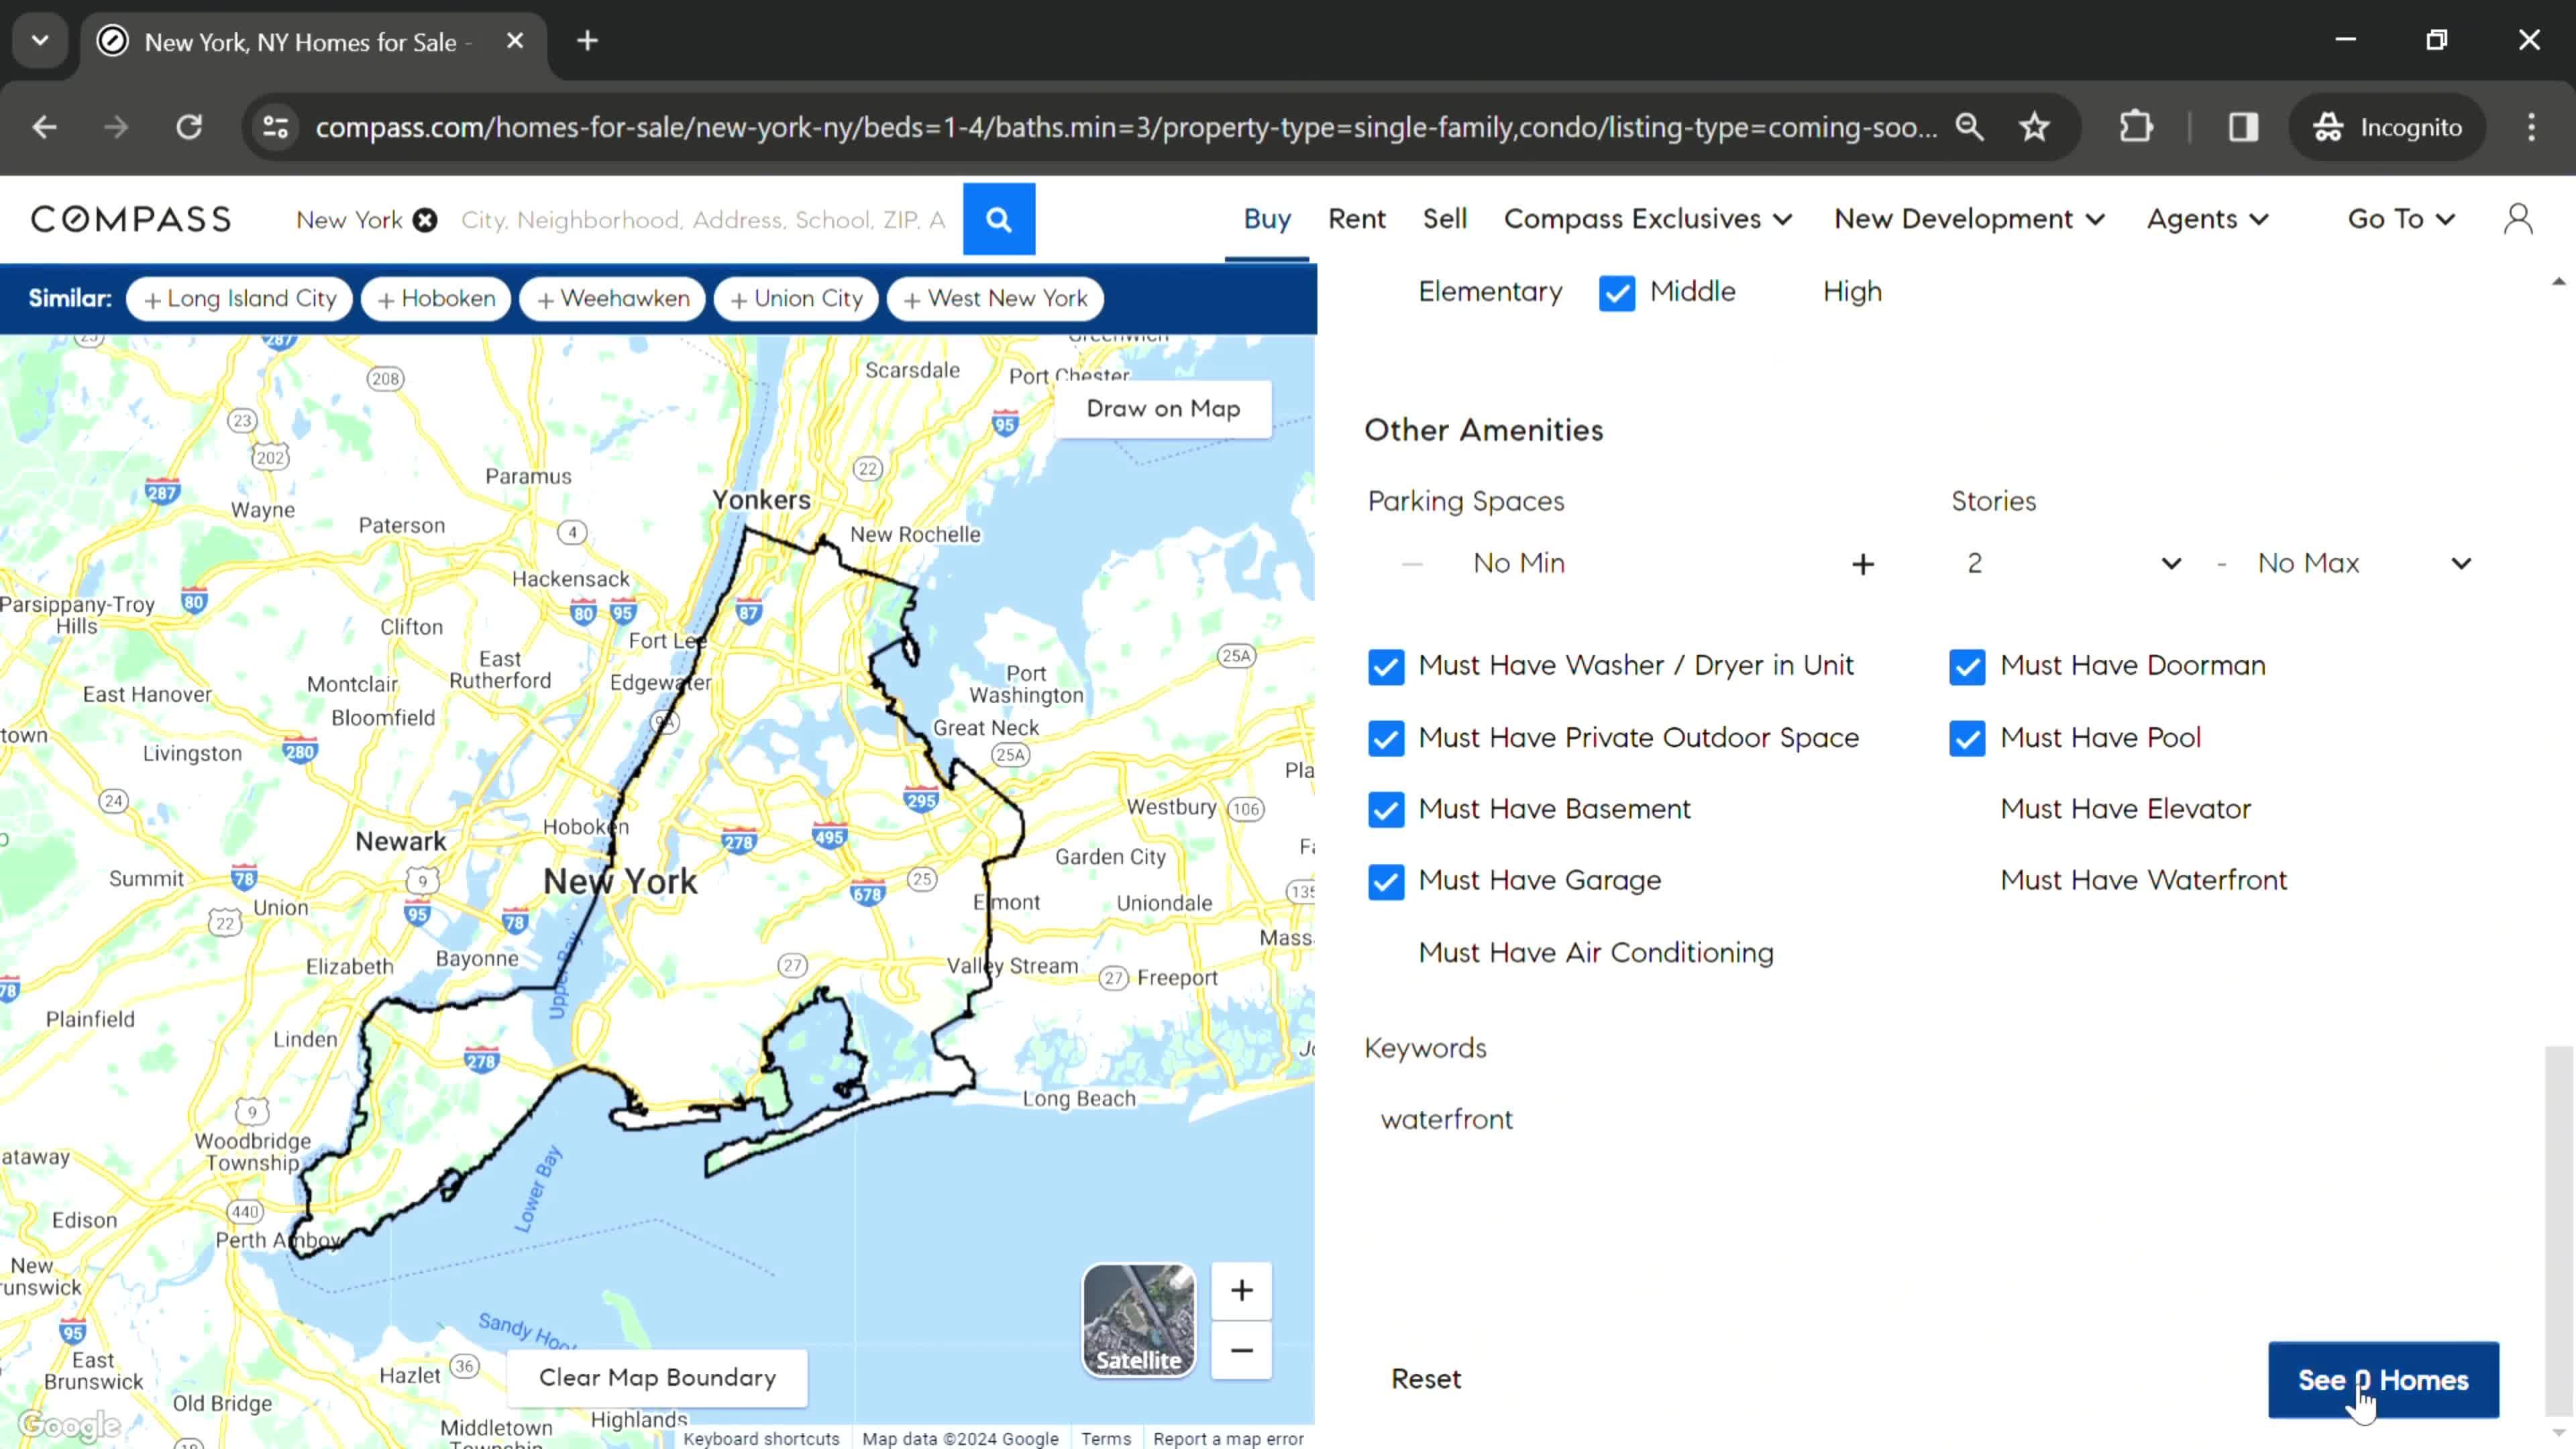Expand the New Development menu
2576x1449 pixels.
(x=1969, y=219)
